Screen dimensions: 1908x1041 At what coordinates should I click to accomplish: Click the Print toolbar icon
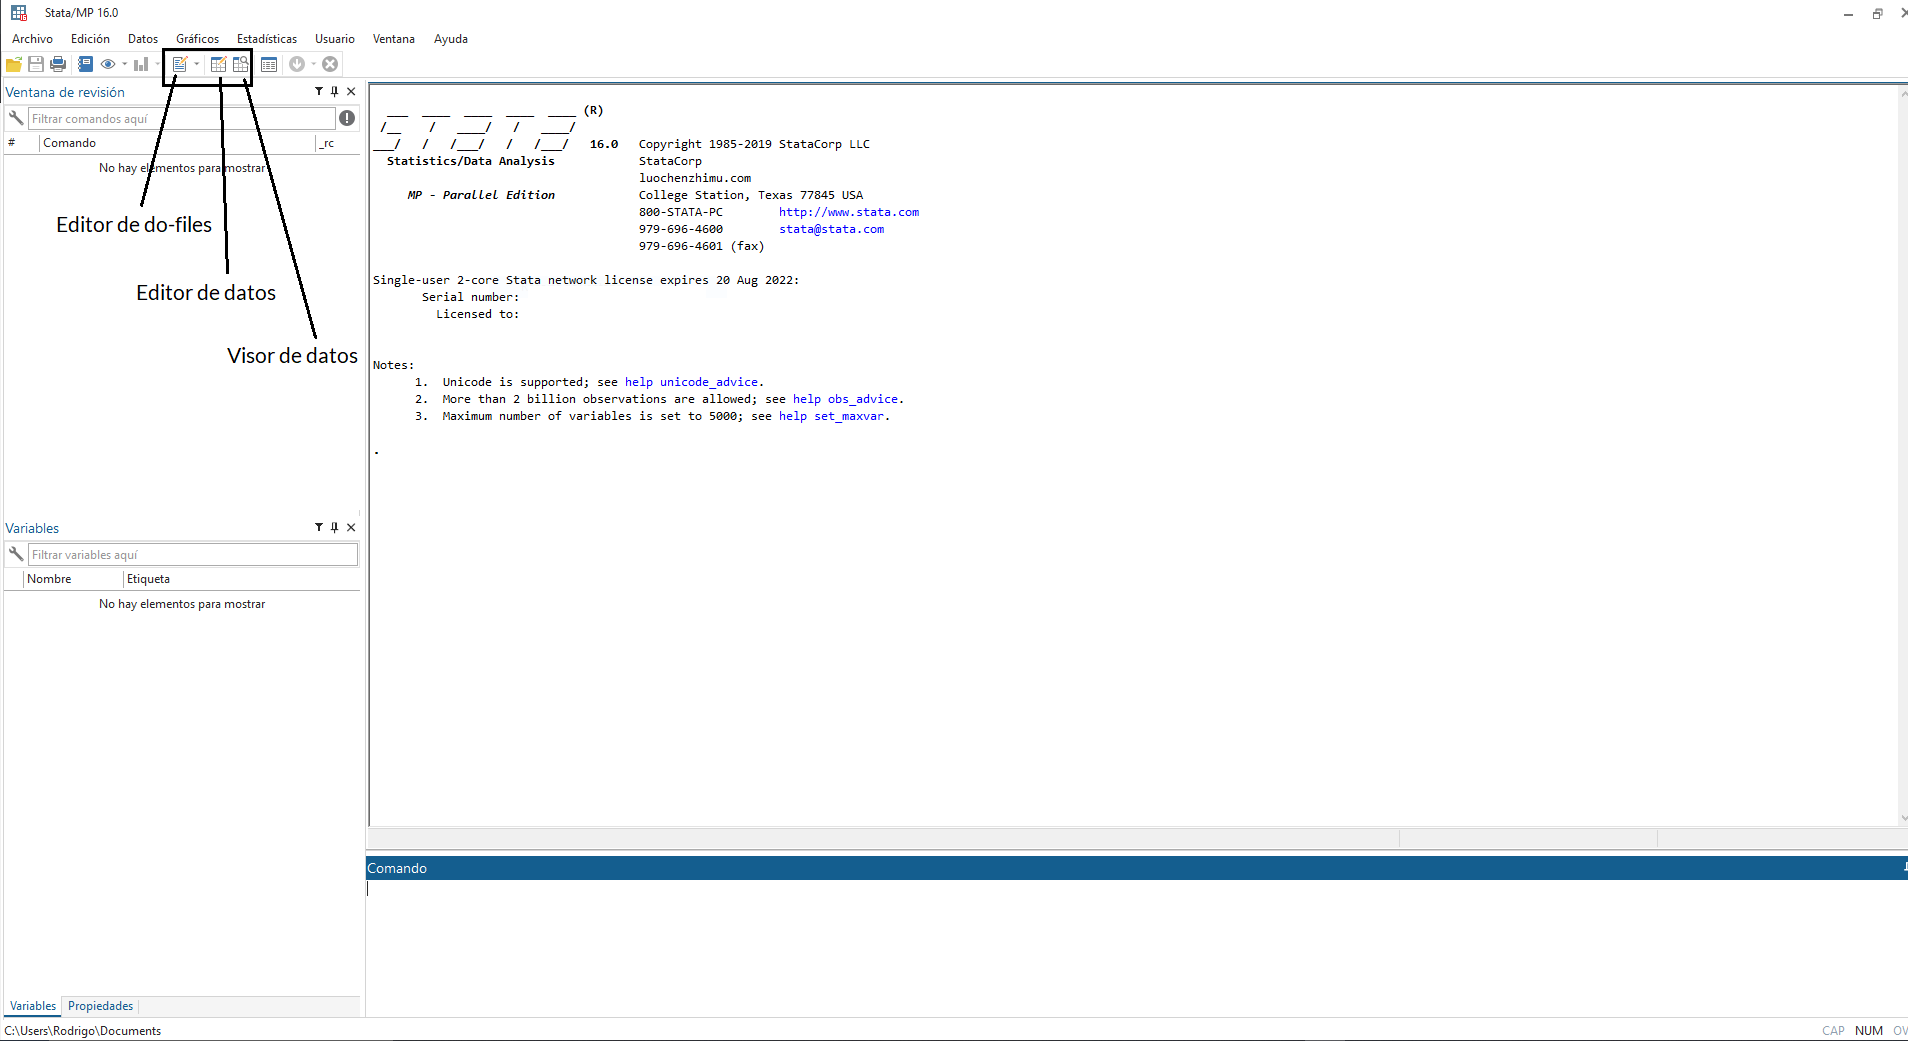58,64
